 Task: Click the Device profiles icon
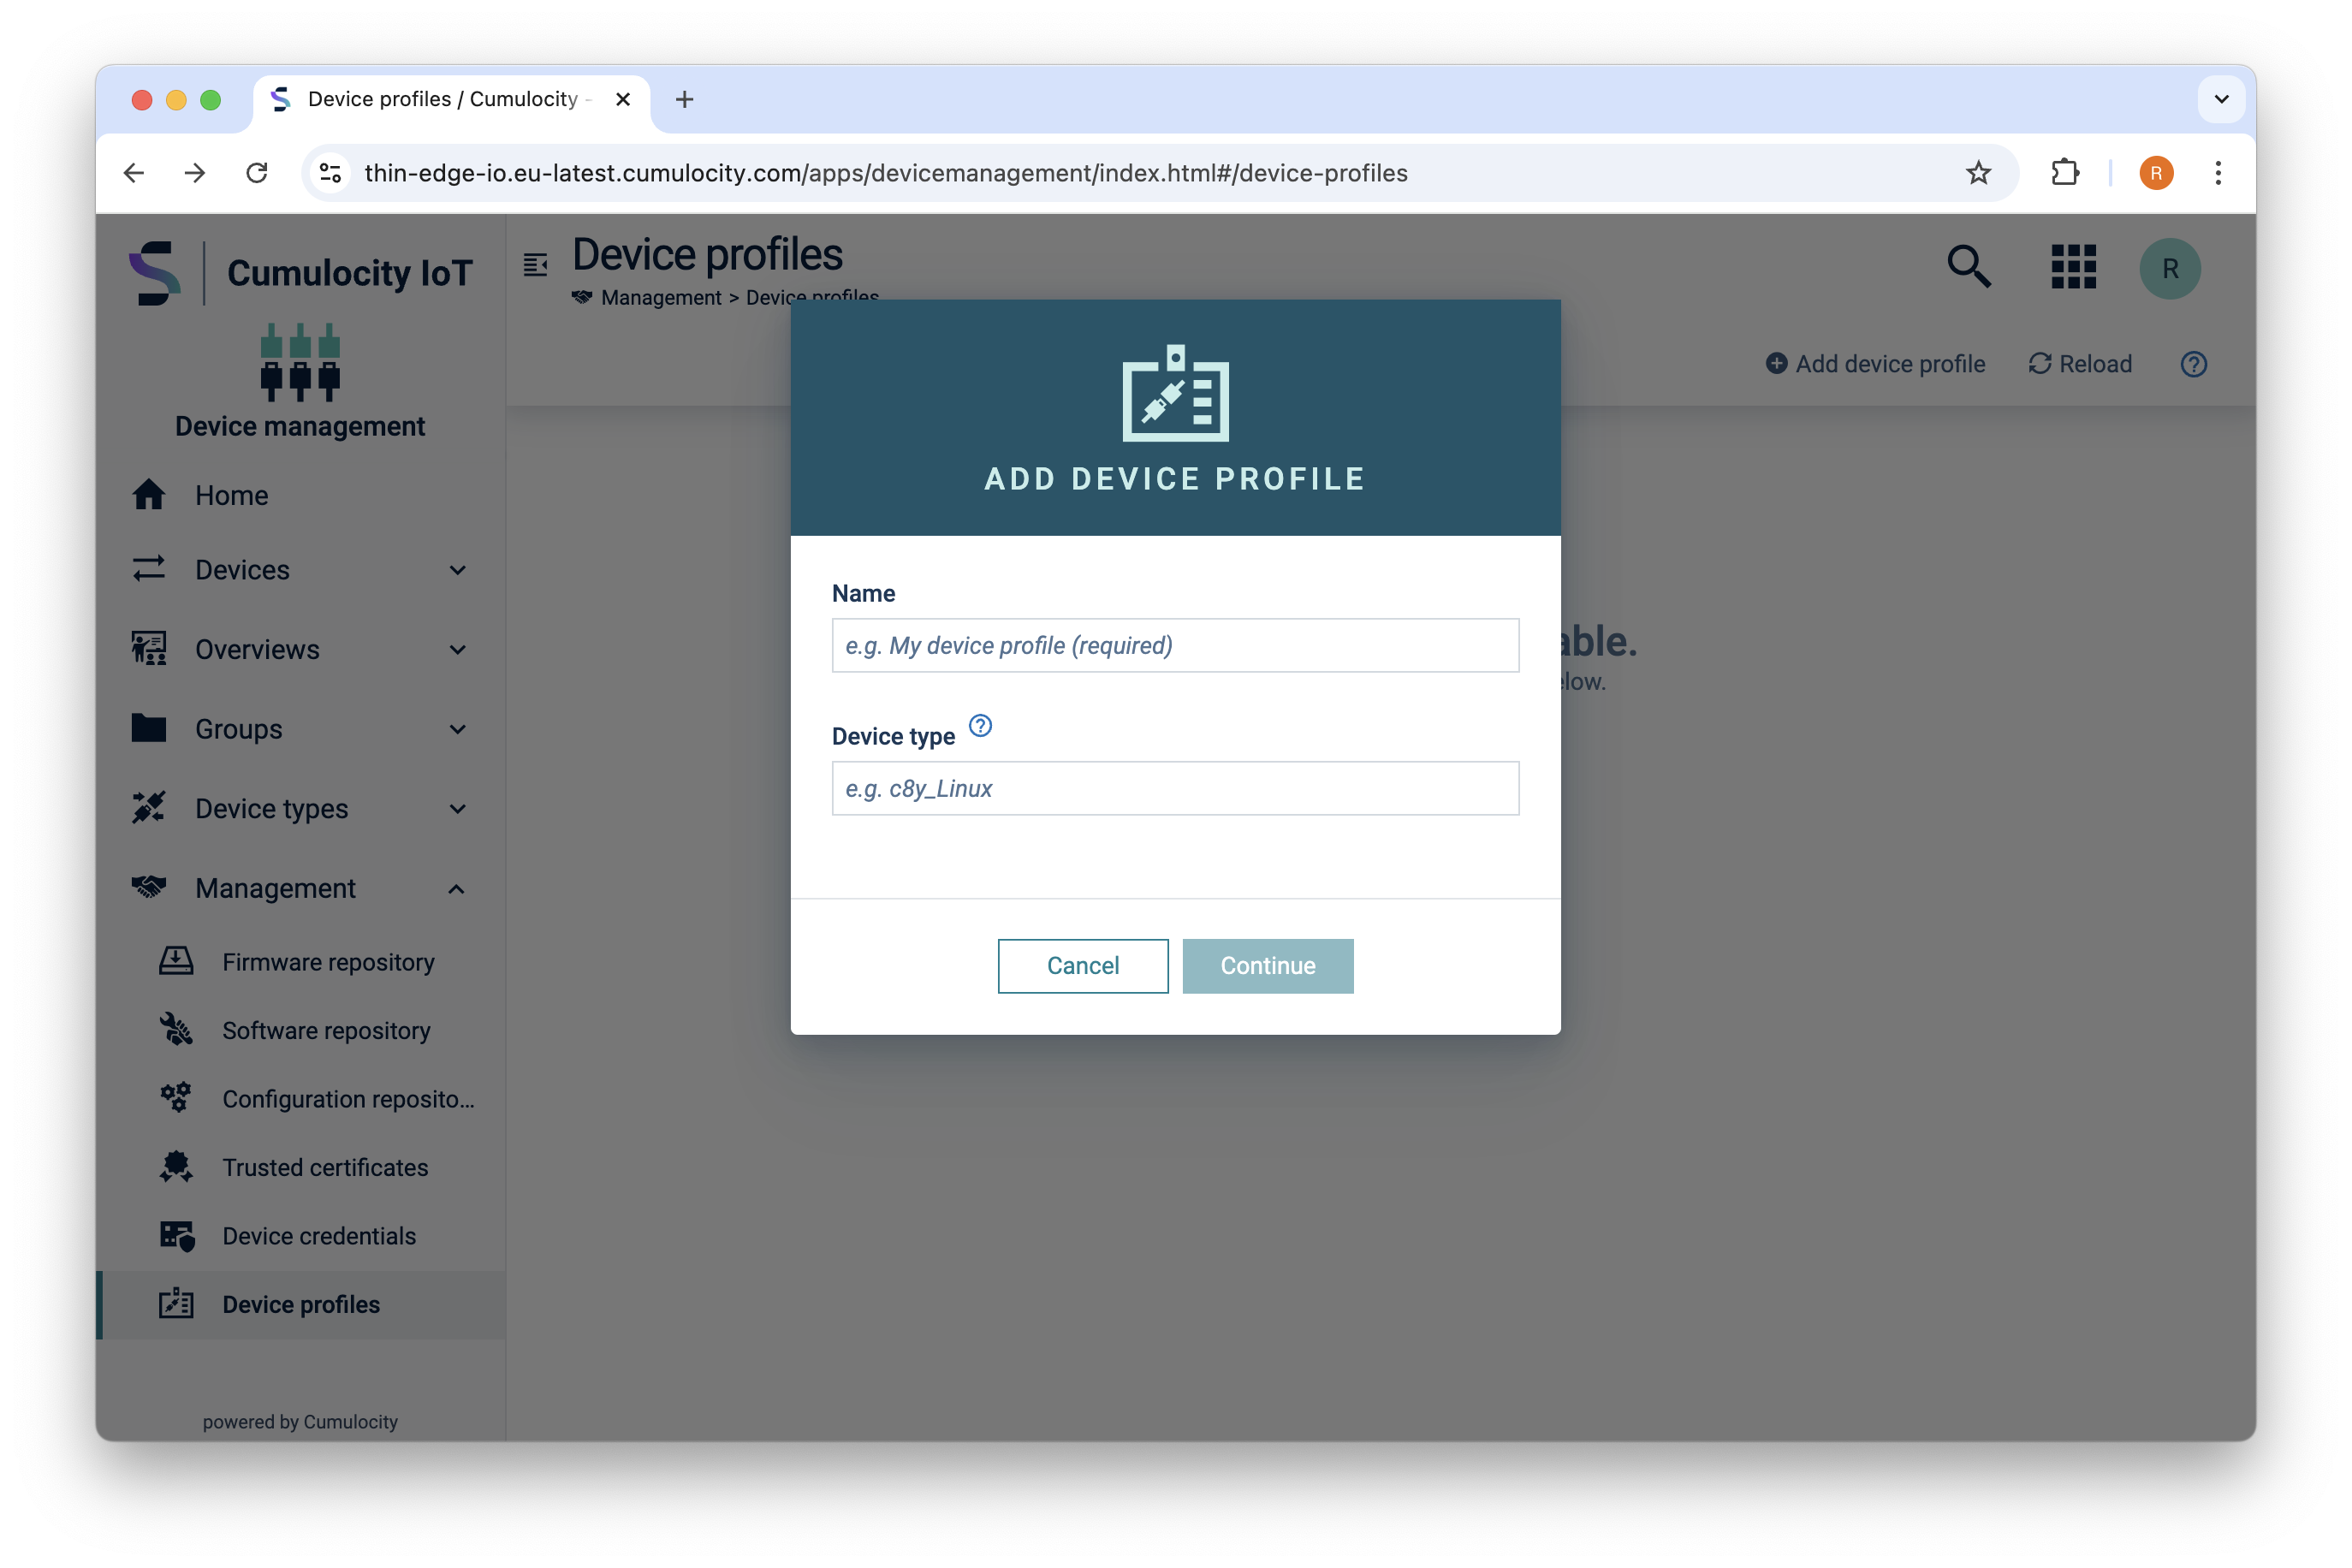click(x=177, y=1304)
